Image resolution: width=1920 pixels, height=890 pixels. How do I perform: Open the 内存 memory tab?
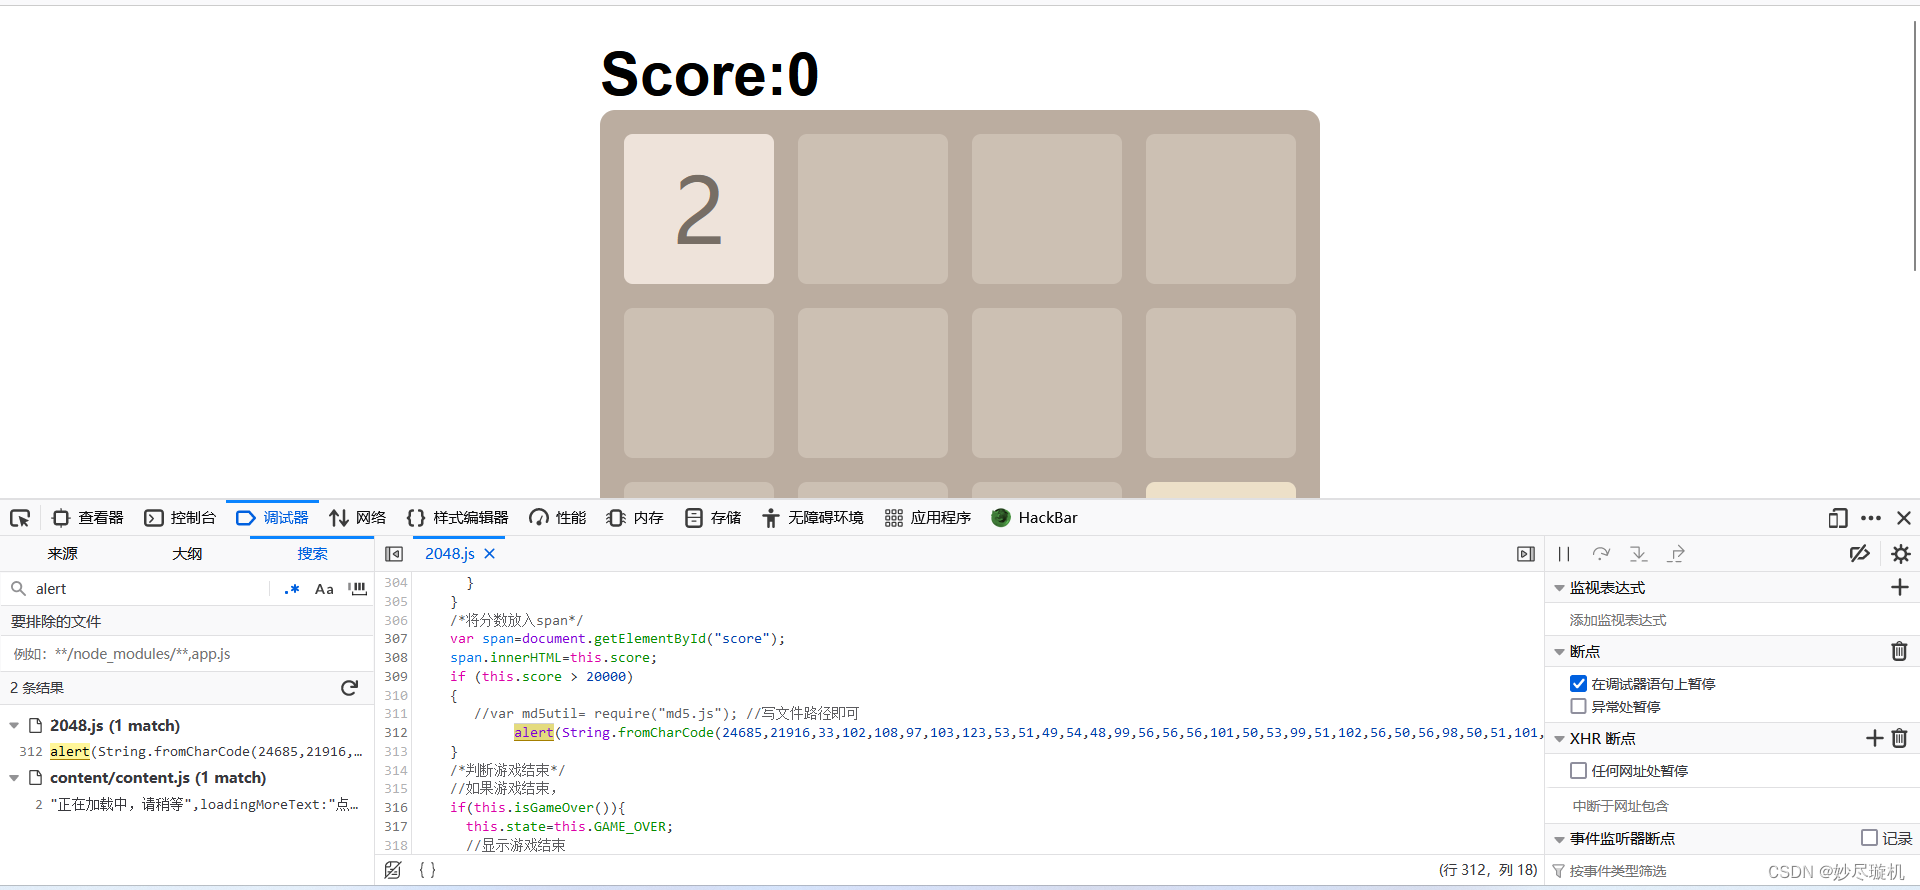pos(635,518)
